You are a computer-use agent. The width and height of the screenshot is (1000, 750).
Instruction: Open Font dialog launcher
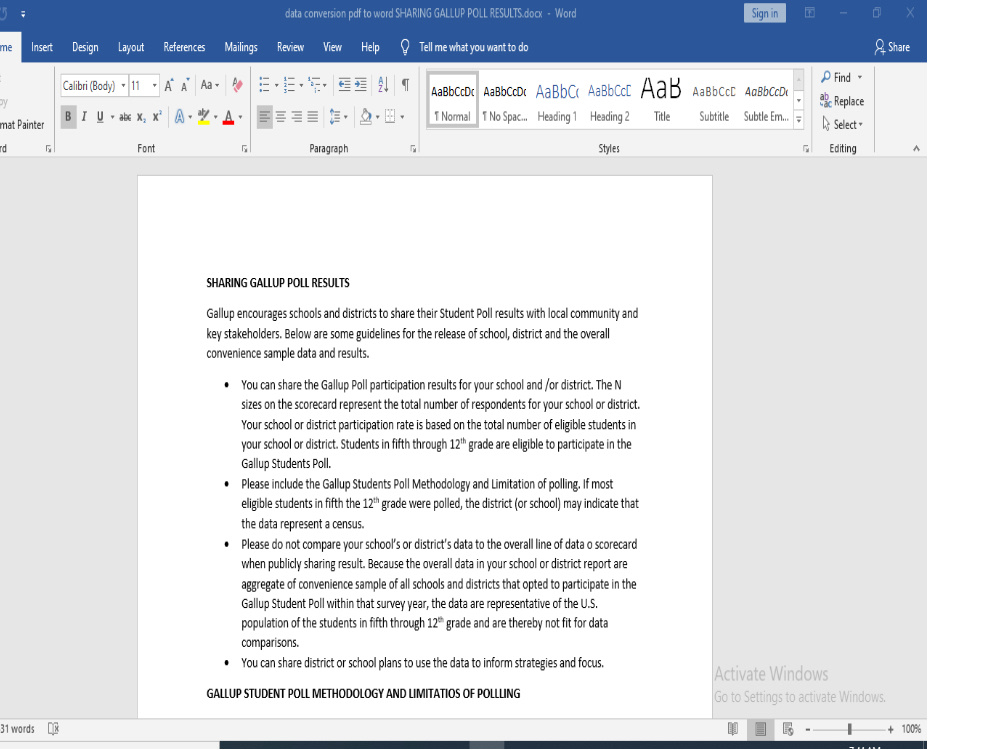[245, 149]
